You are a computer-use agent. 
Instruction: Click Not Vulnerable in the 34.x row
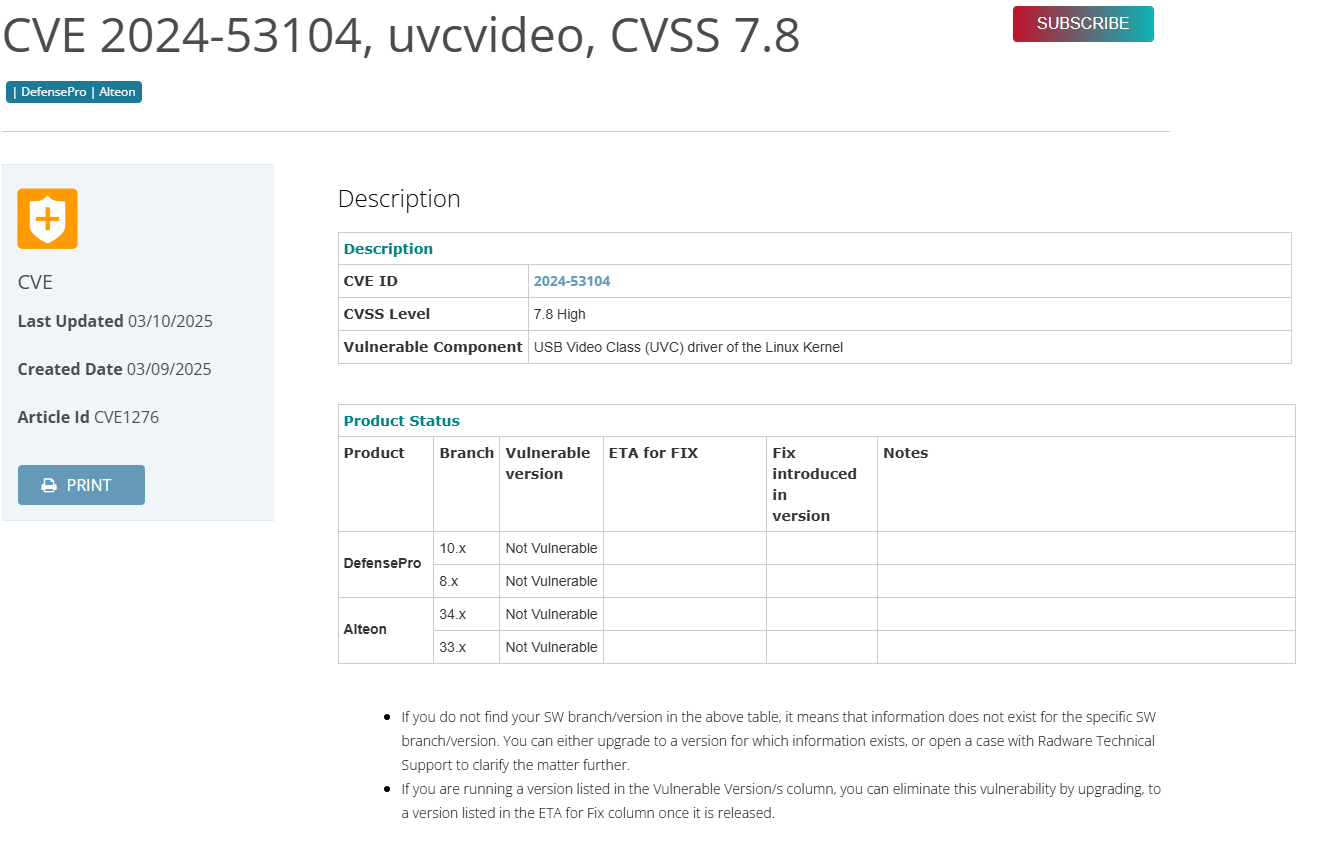click(x=552, y=614)
